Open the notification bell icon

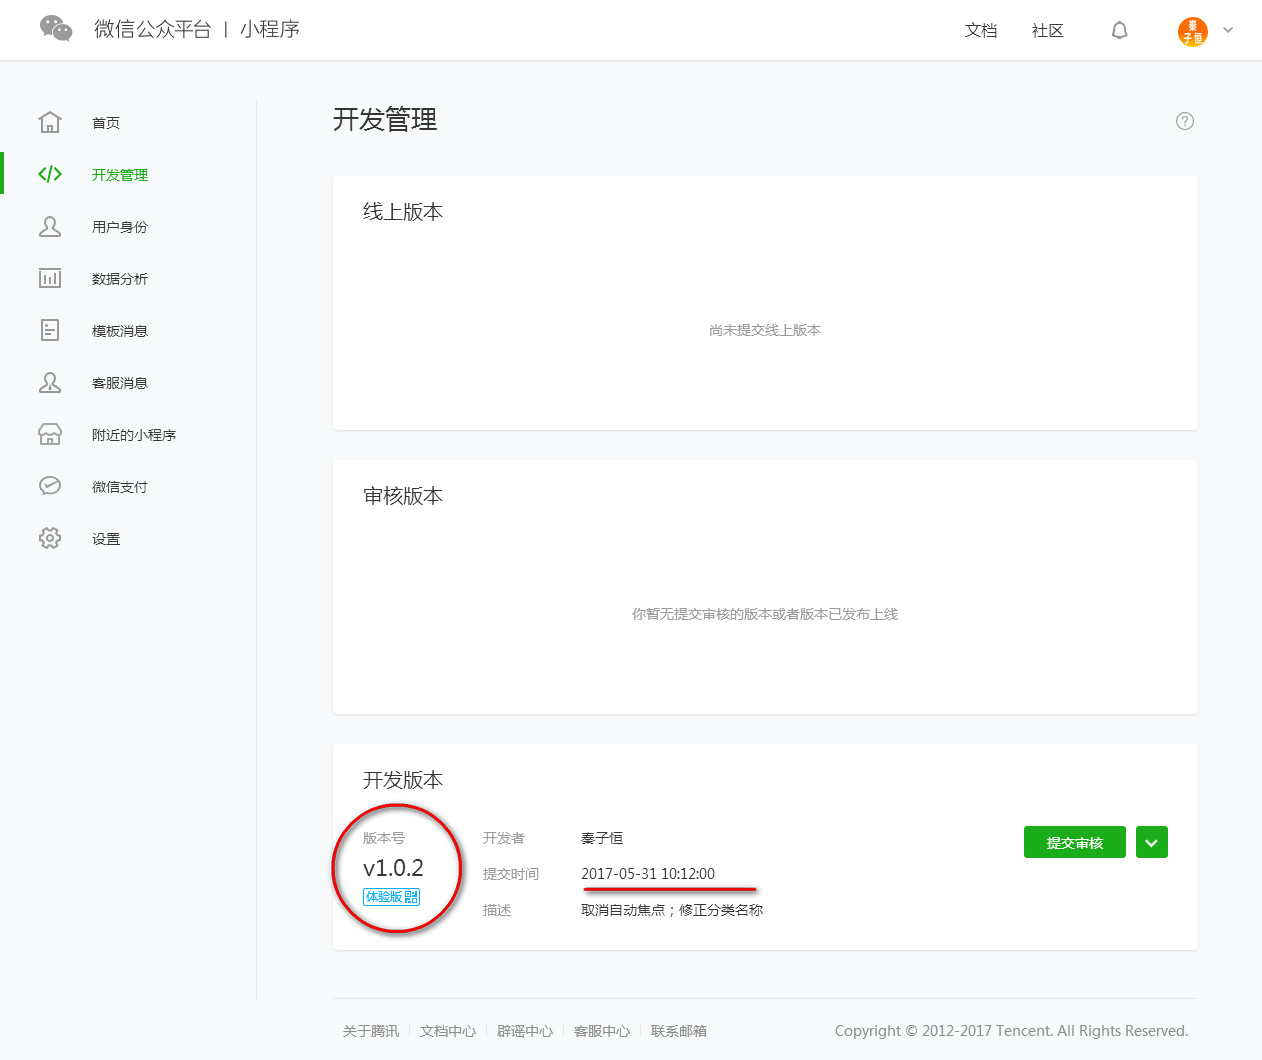click(x=1120, y=30)
